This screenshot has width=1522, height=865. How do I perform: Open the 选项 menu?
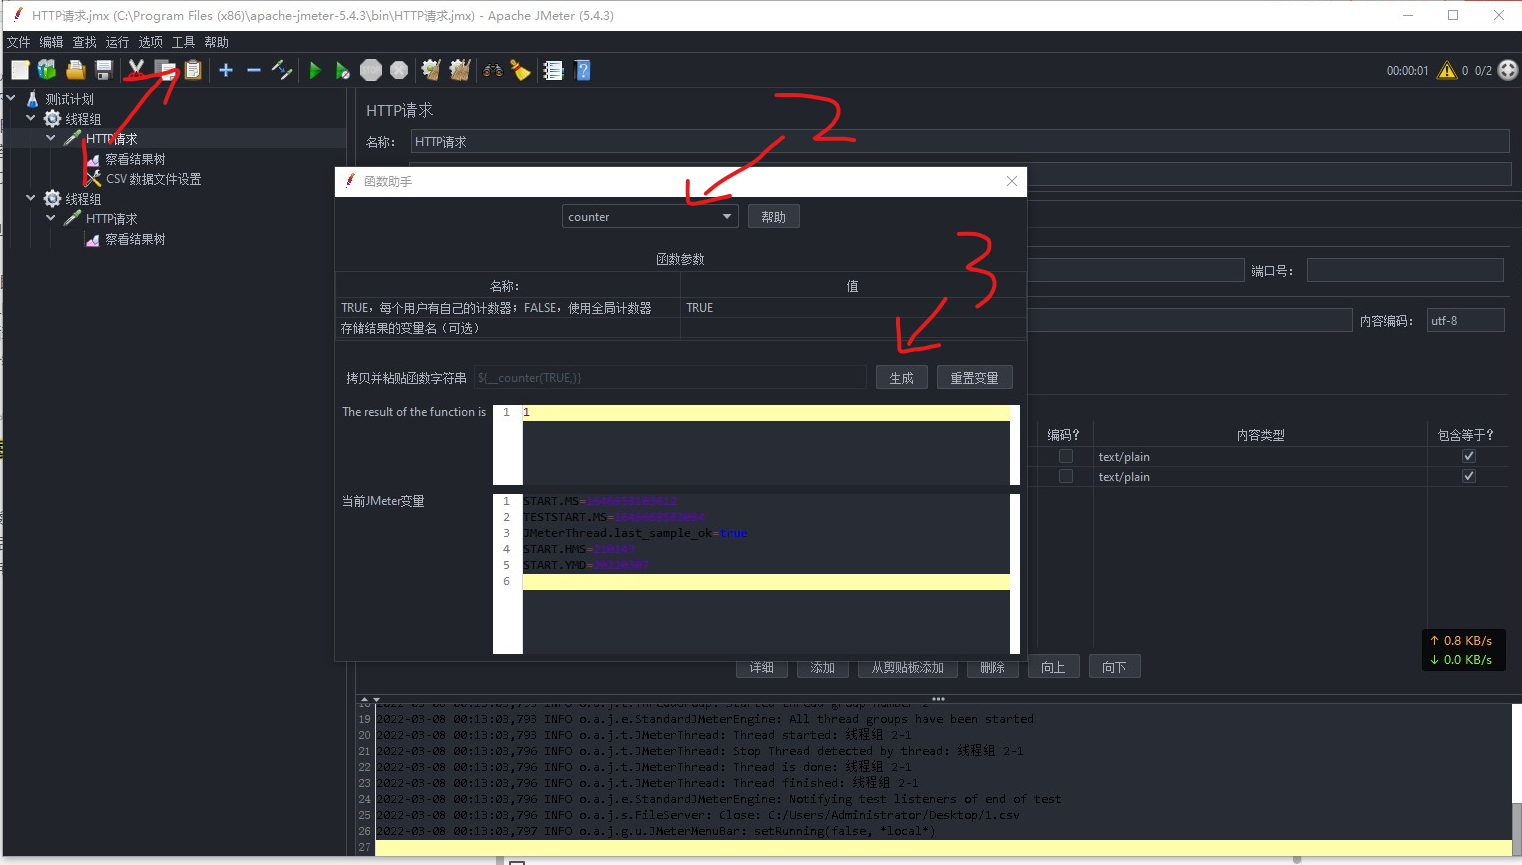tap(150, 42)
